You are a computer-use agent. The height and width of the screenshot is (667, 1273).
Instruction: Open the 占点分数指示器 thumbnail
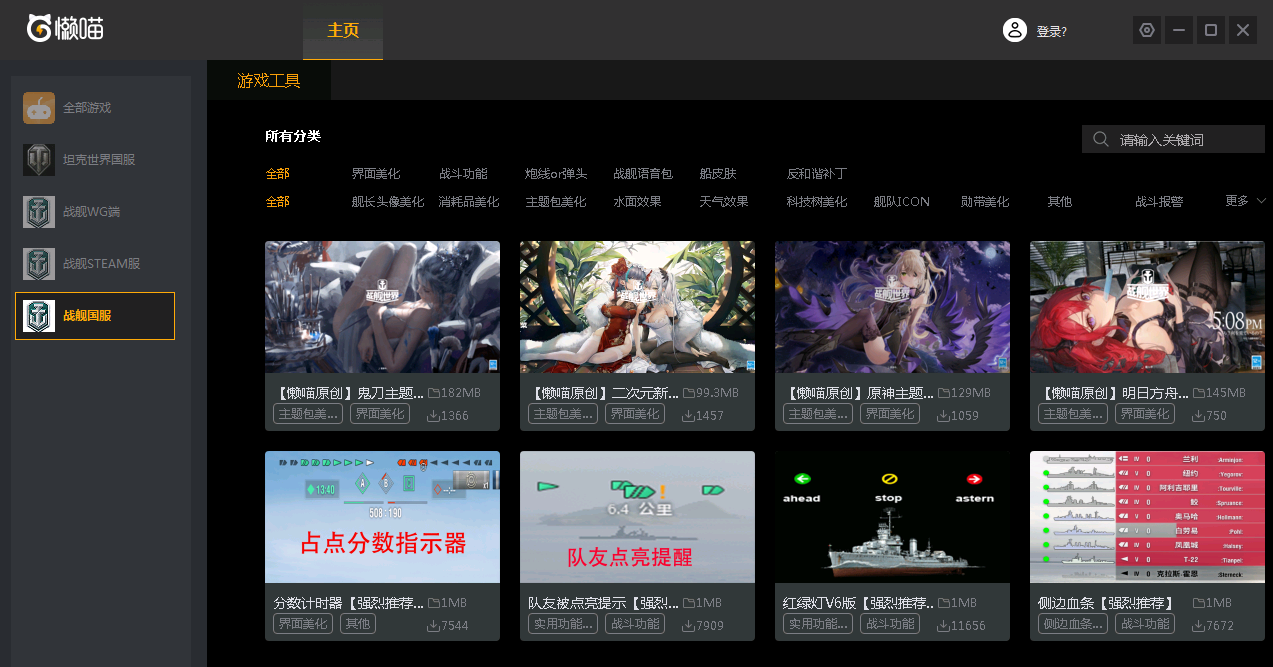coord(382,517)
